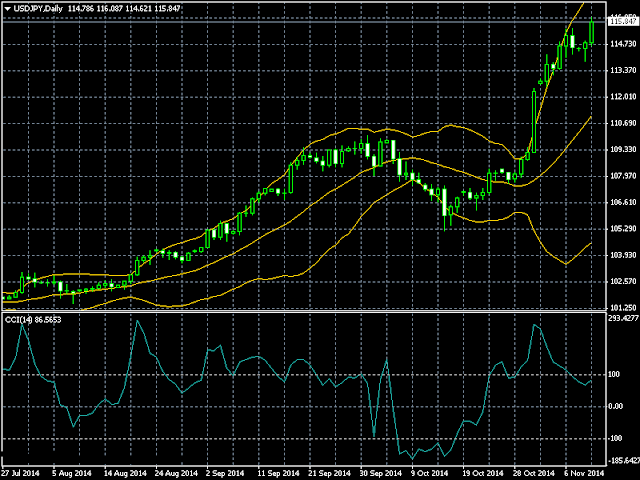
Task: Click the 28 Oct 2014 date label
Action: 534,473
